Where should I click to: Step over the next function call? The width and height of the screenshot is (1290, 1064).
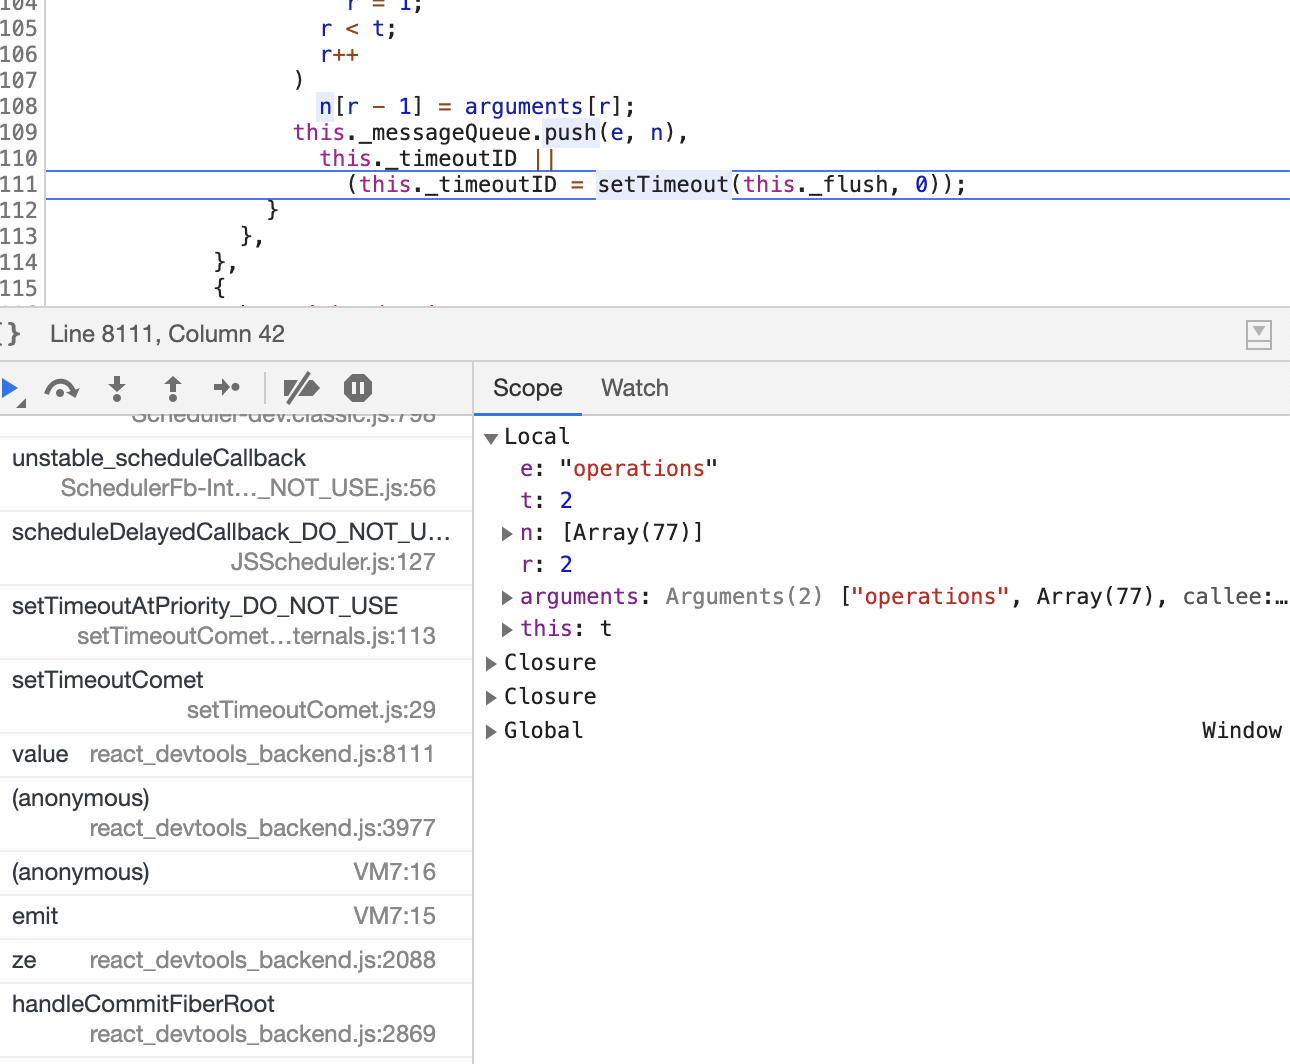[x=62, y=389]
